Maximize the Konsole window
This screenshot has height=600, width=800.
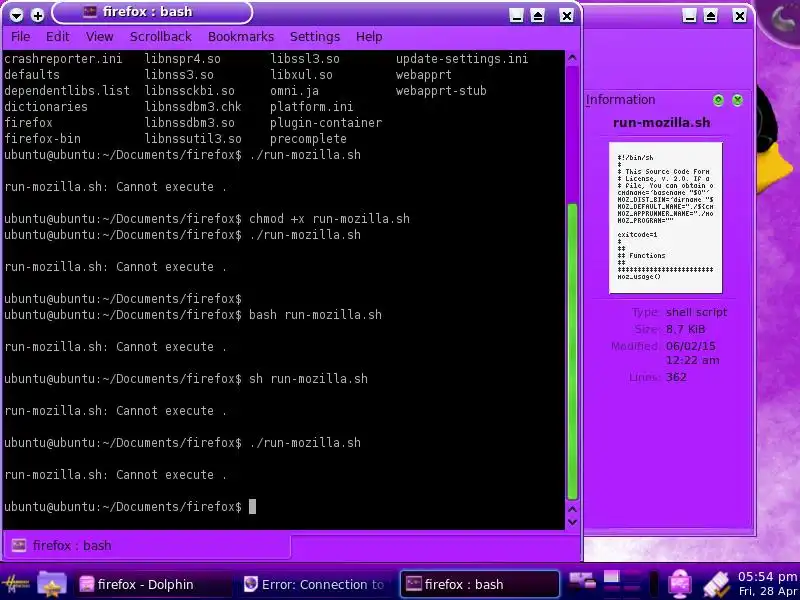point(537,15)
